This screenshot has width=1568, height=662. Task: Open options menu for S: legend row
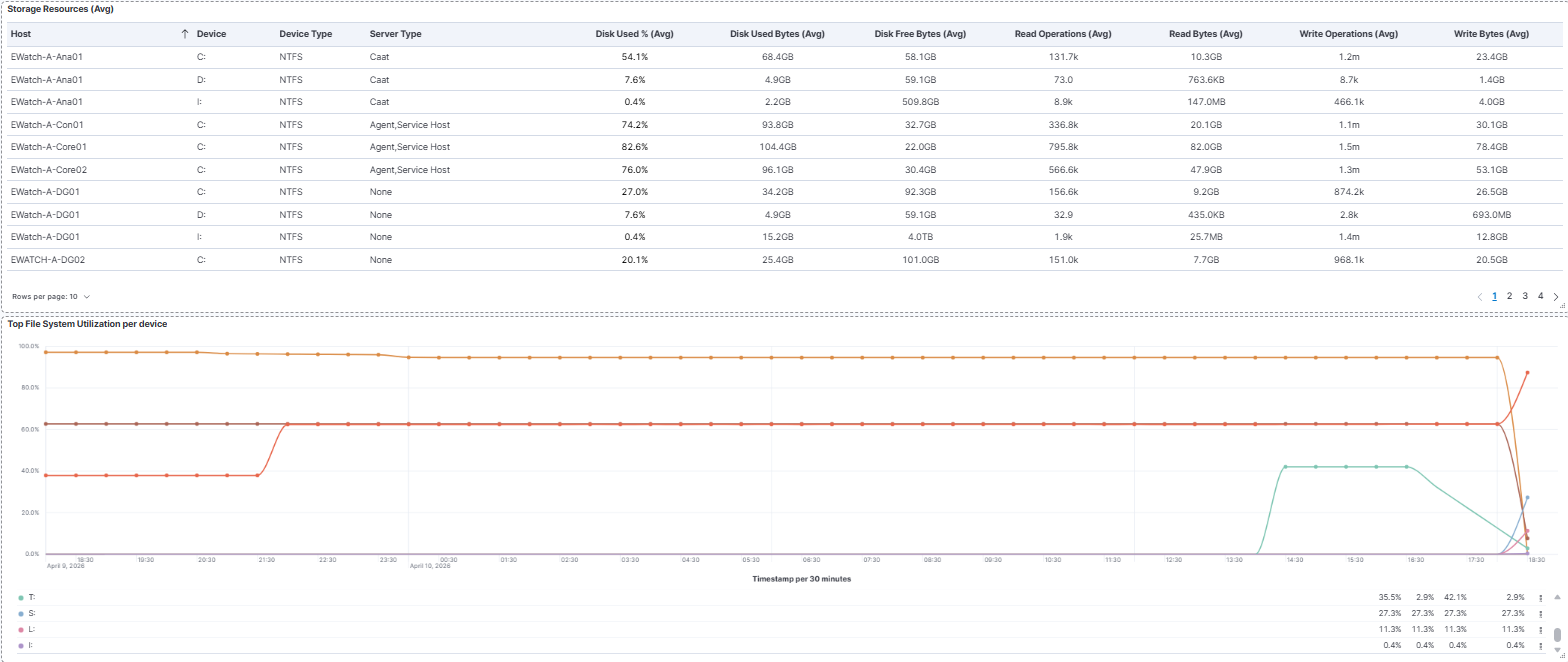pos(1541,613)
